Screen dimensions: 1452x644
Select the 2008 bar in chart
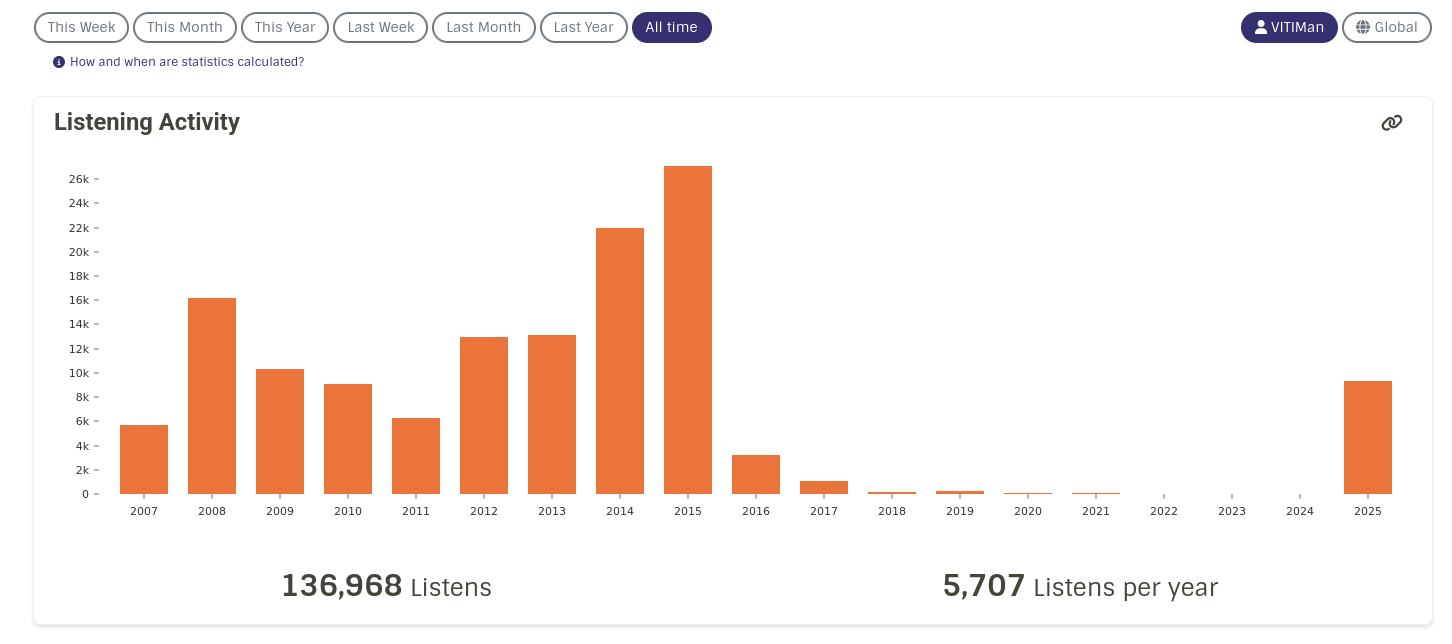click(x=212, y=396)
